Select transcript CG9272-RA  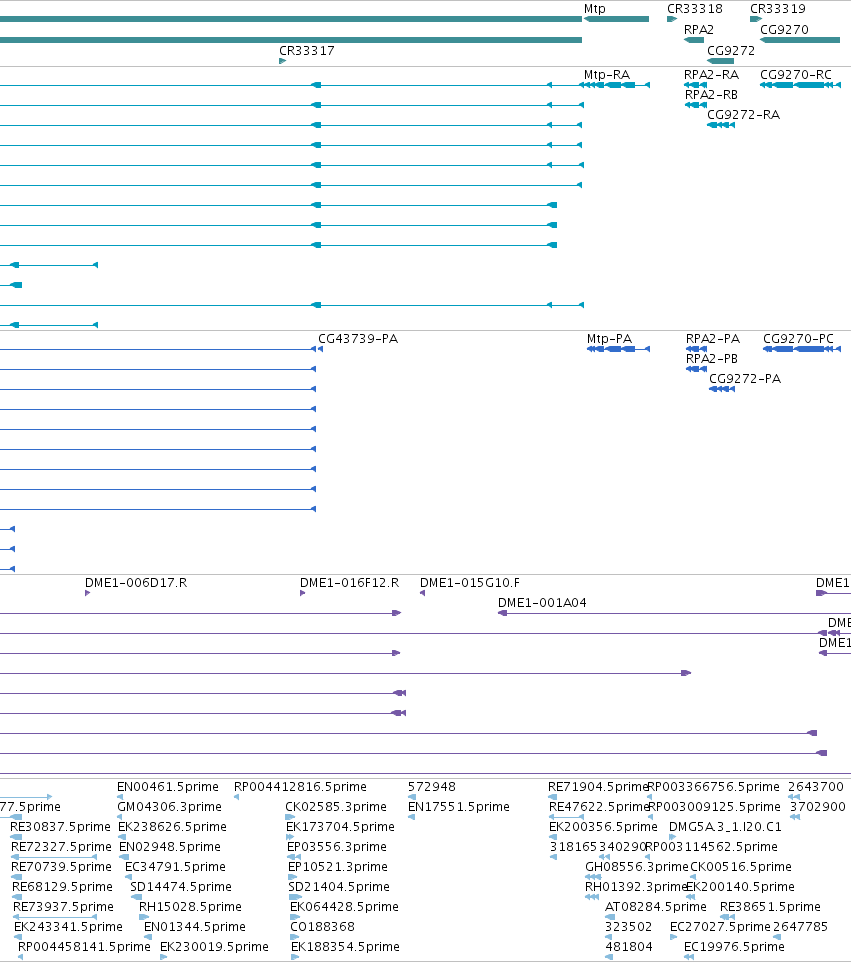point(743,115)
